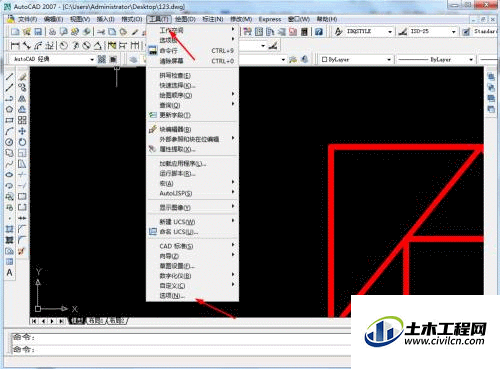Select the Polygon draw tool
This screenshot has height=369, width=500.
tap(9, 109)
